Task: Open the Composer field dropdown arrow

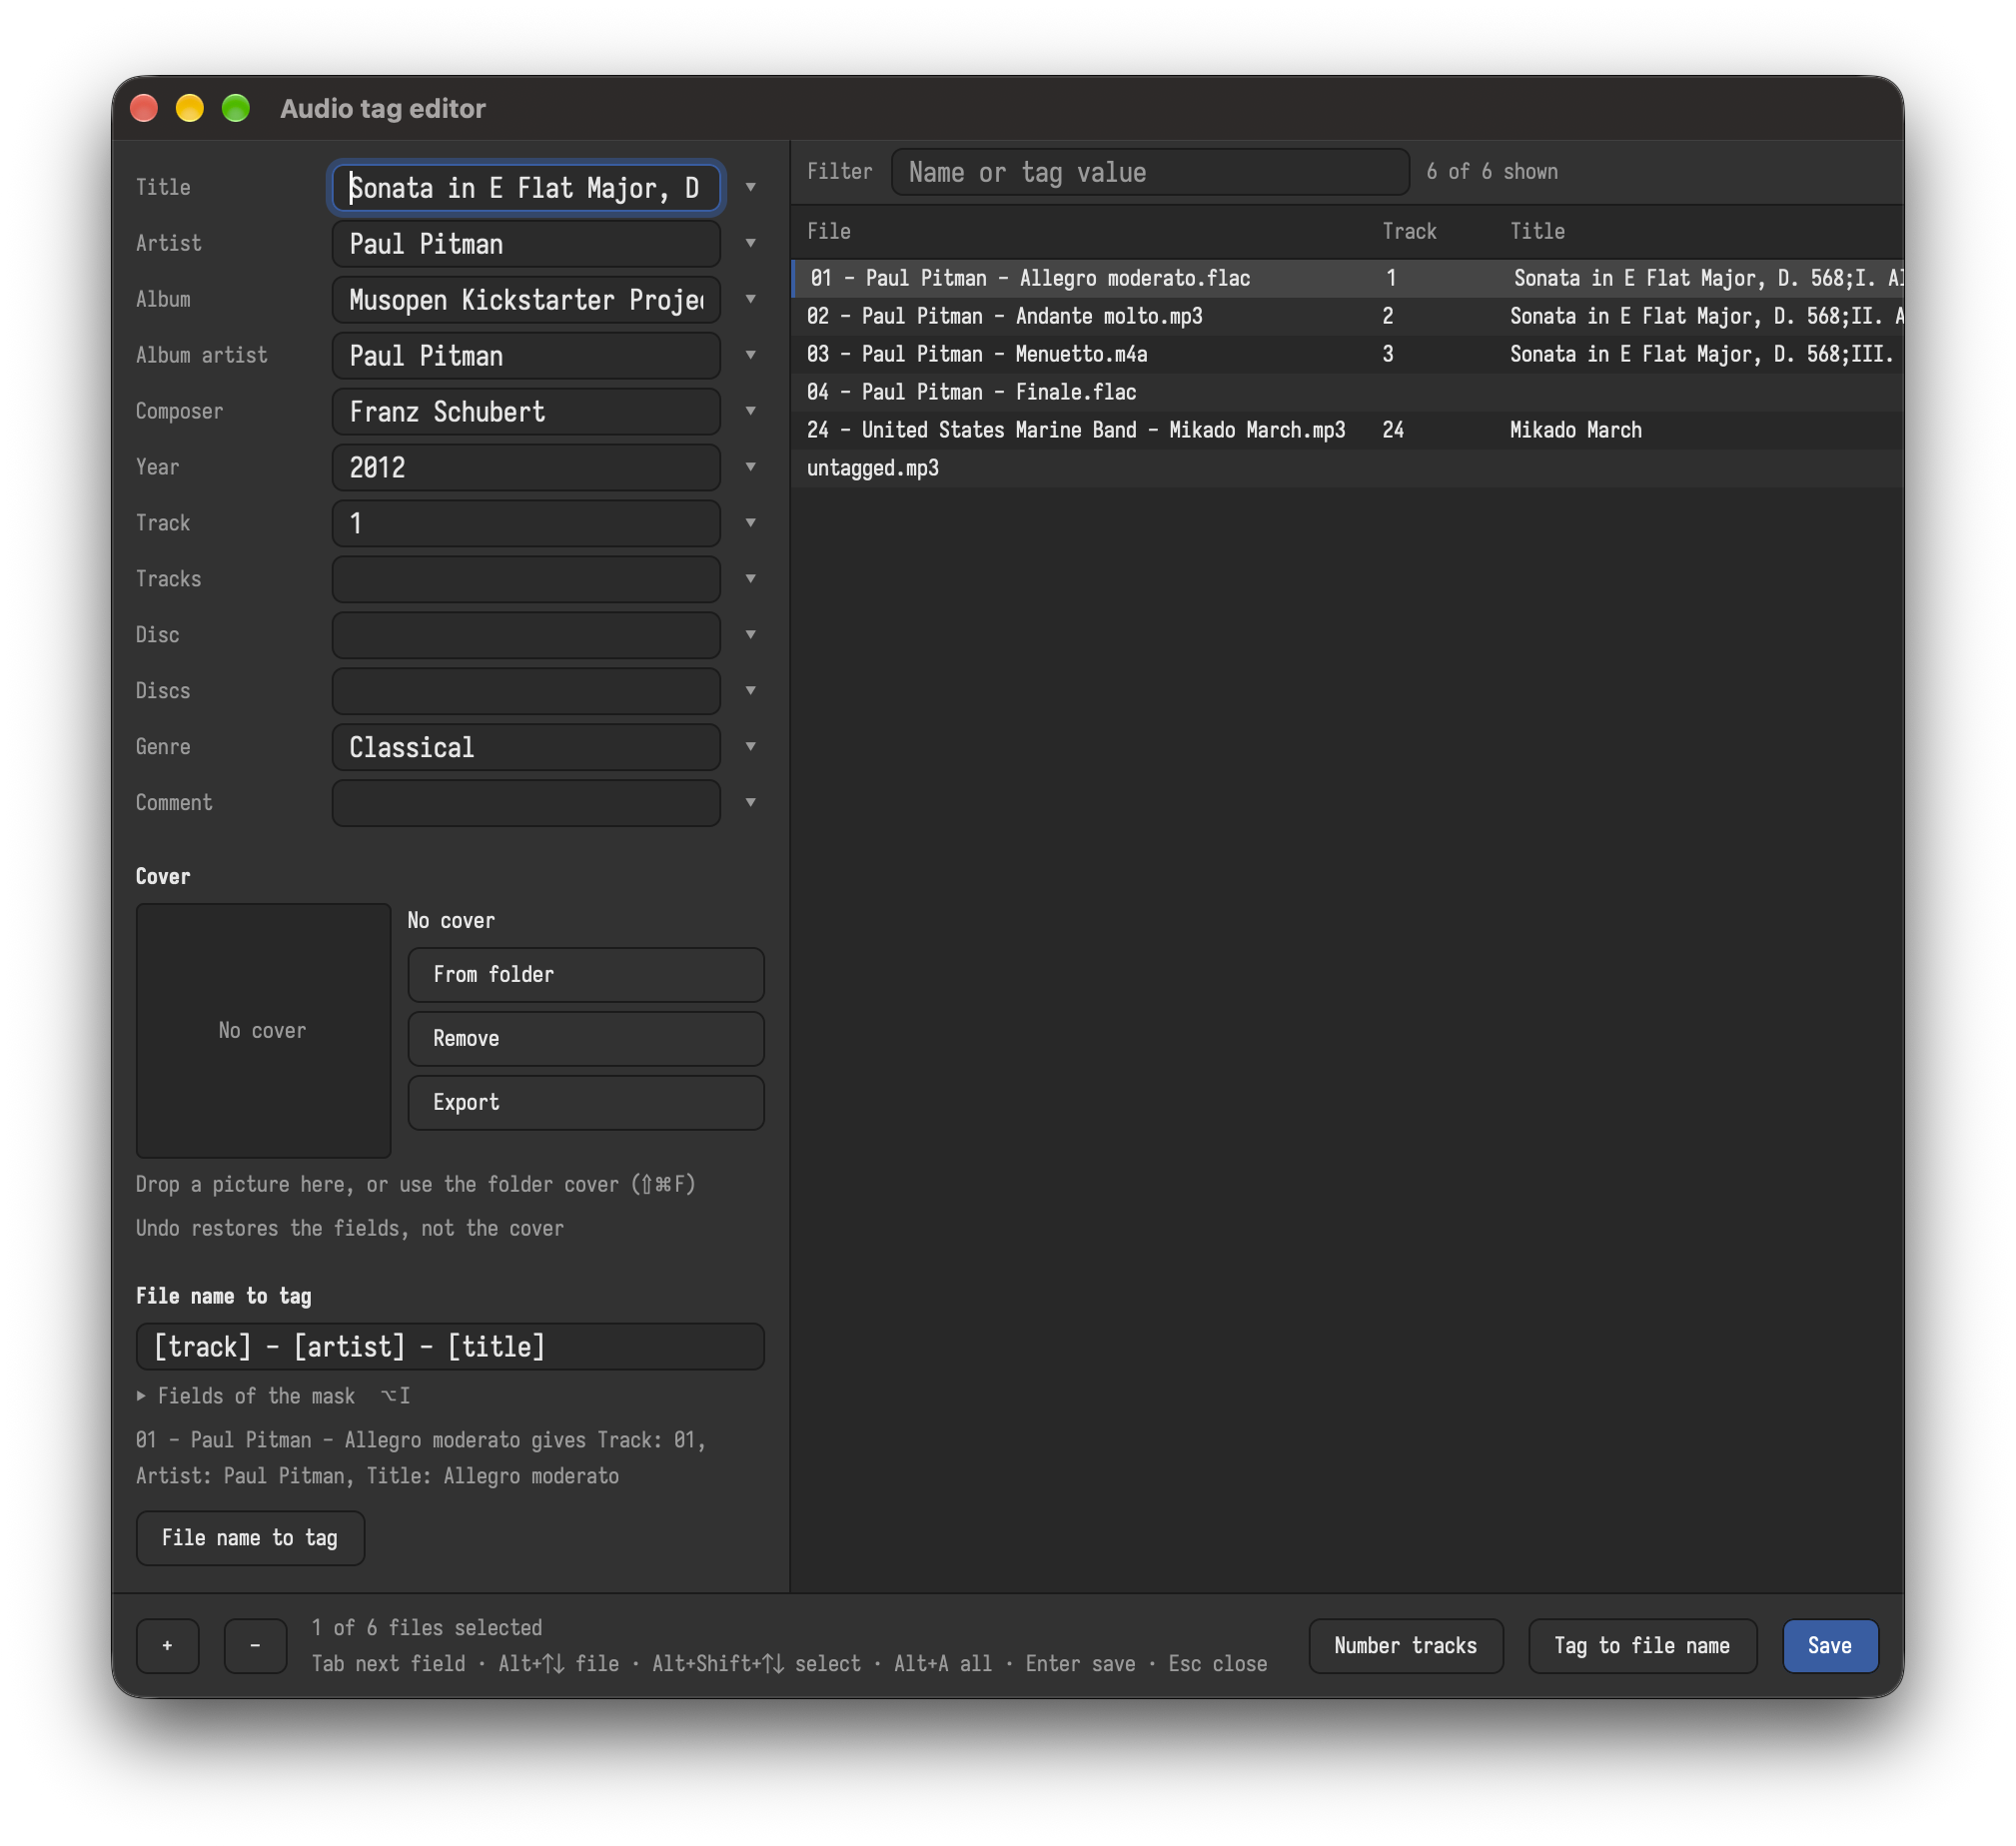Action: point(750,412)
